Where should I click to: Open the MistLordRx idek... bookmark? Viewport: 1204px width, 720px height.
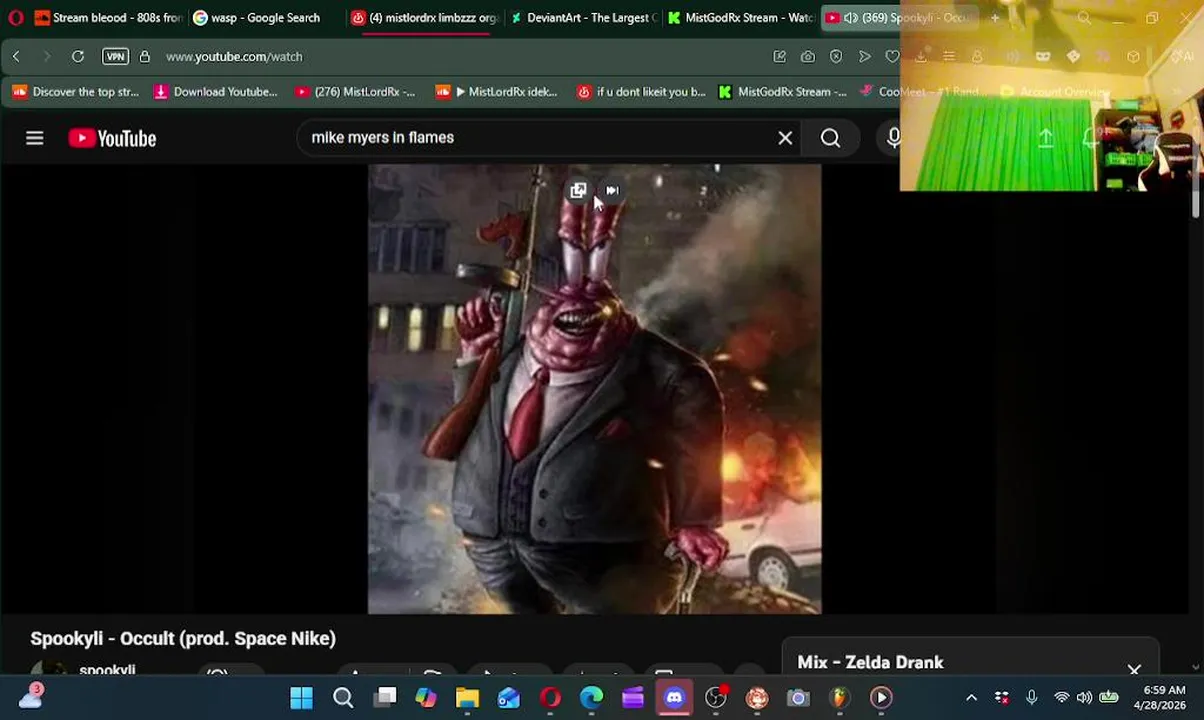497,92
